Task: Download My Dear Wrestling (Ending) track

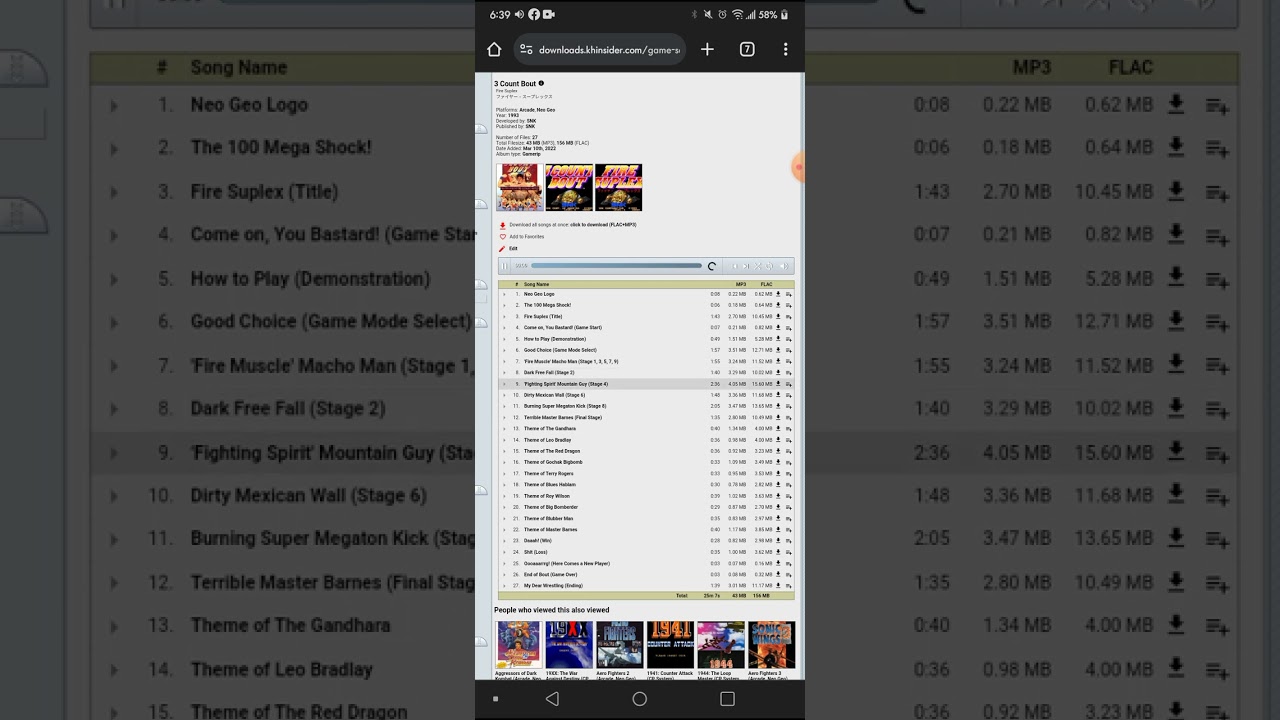Action: click(x=778, y=586)
